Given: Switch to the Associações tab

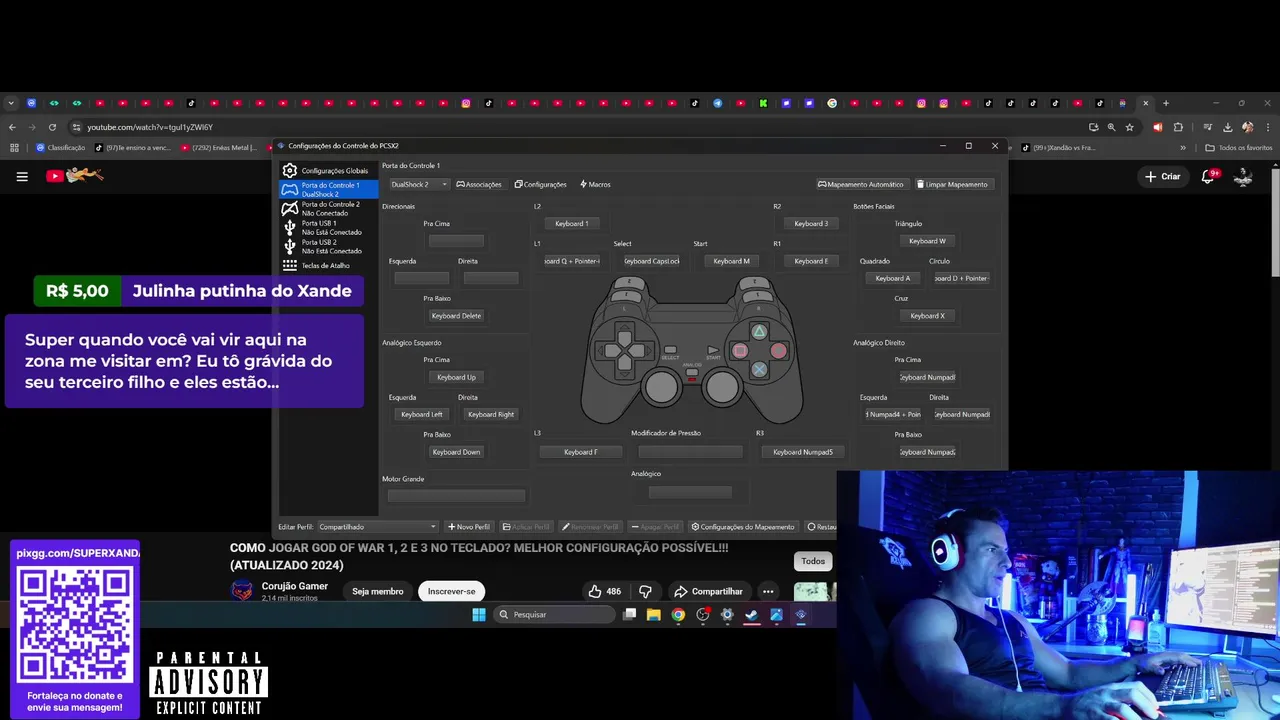Looking at the screenshot, I should tap(479, 184).
